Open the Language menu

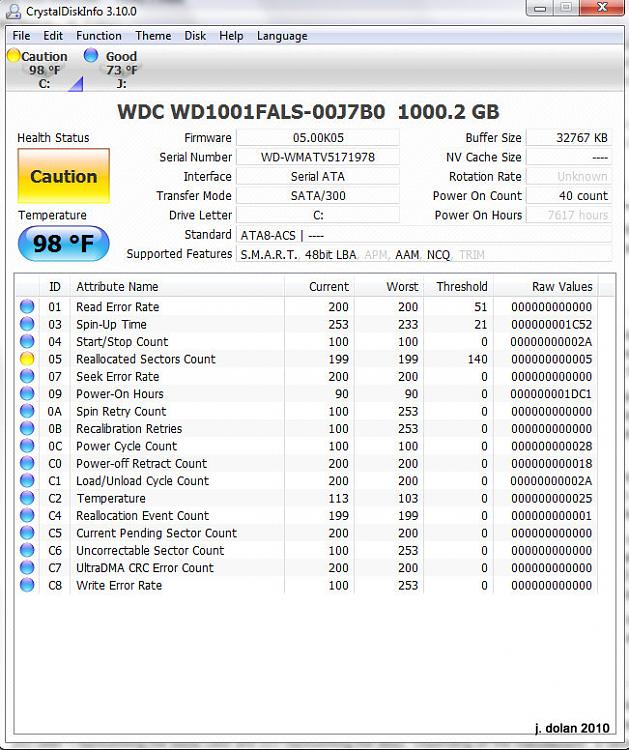pos(282,36)
